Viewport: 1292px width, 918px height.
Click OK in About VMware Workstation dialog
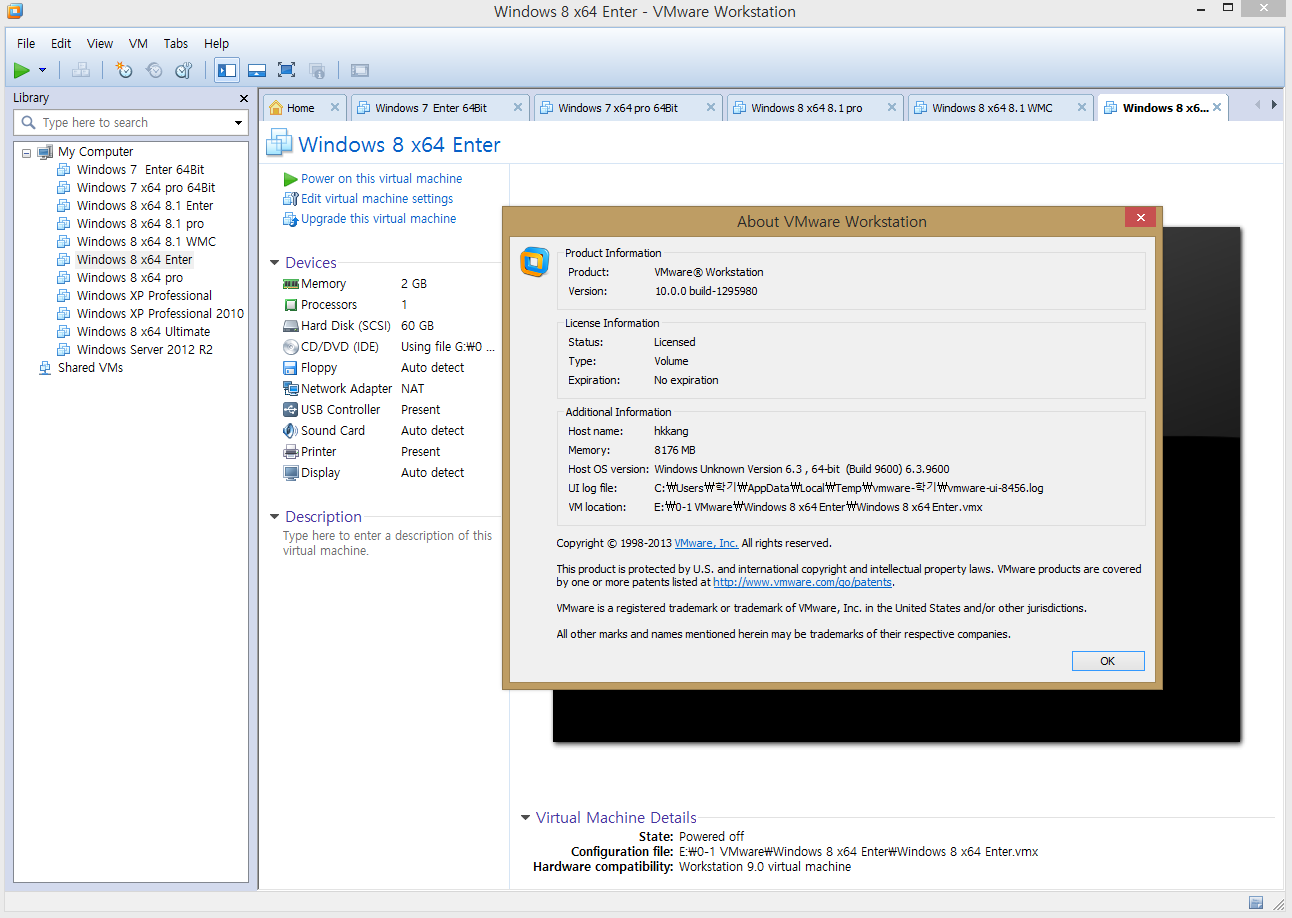(1108, 661)
